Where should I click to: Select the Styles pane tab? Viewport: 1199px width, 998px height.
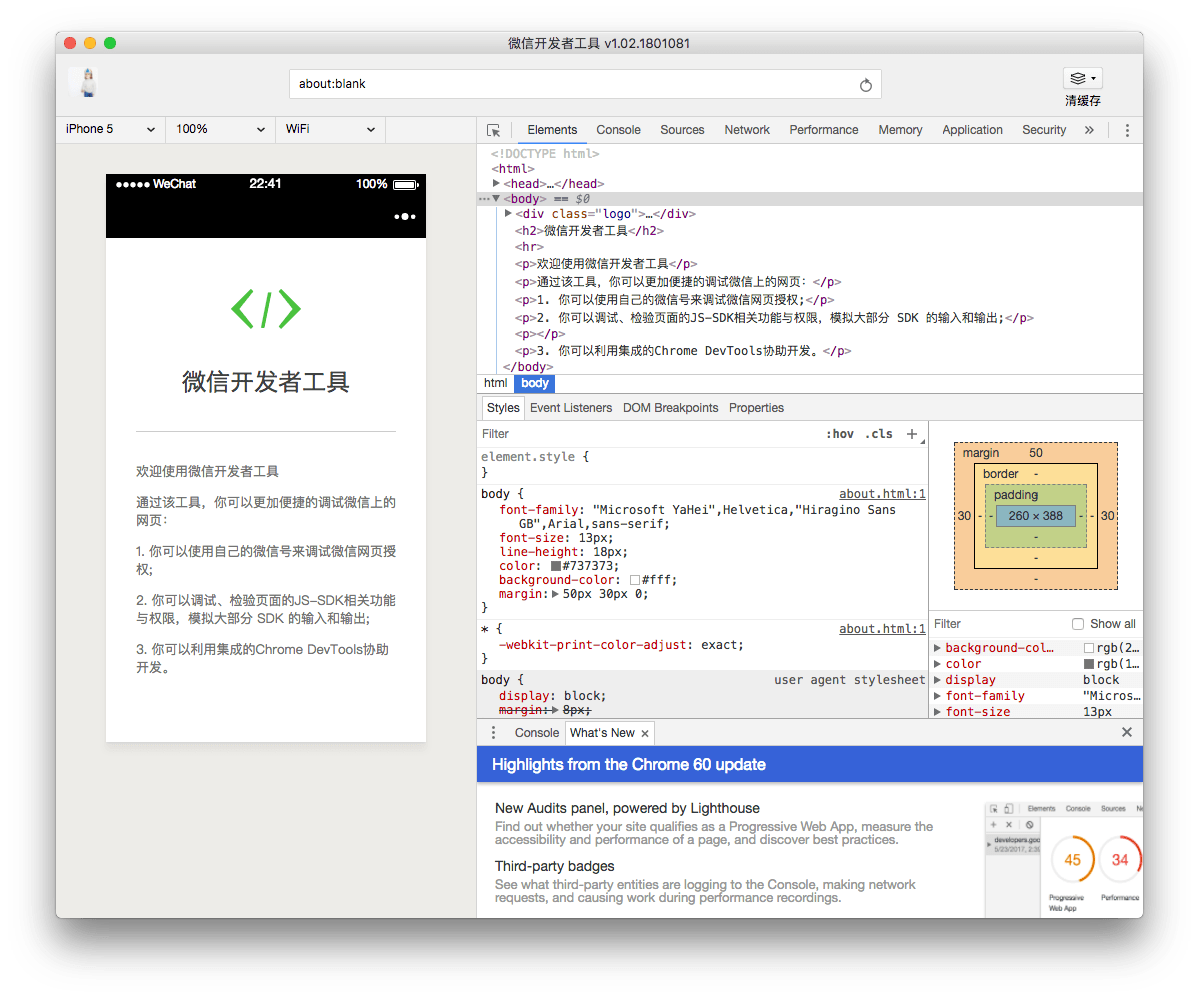tap(502, 408)
